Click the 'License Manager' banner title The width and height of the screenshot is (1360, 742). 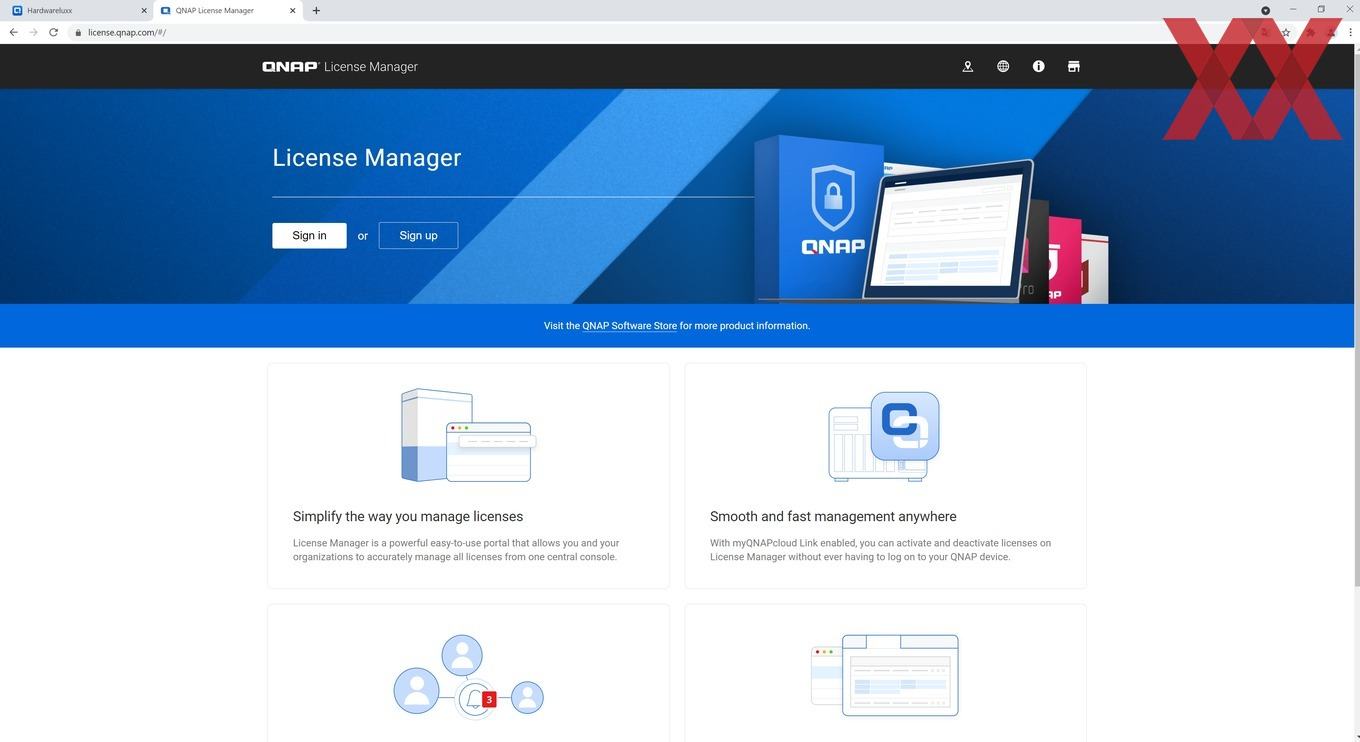coord(367,158)
